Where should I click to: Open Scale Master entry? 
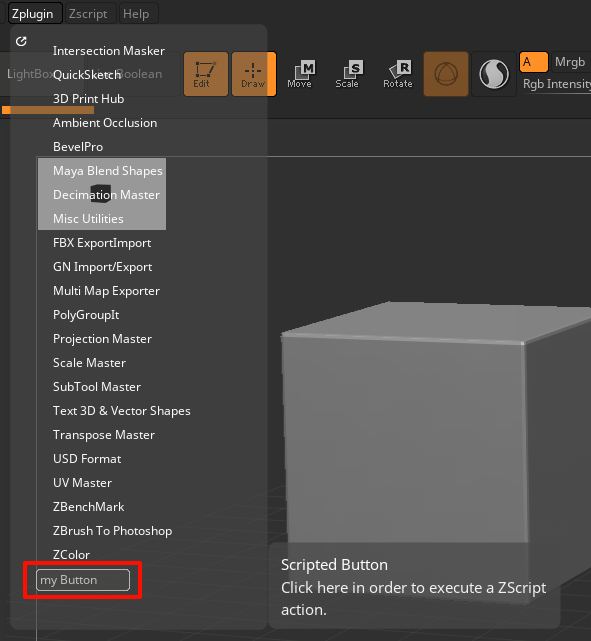[x=89, y=363]
